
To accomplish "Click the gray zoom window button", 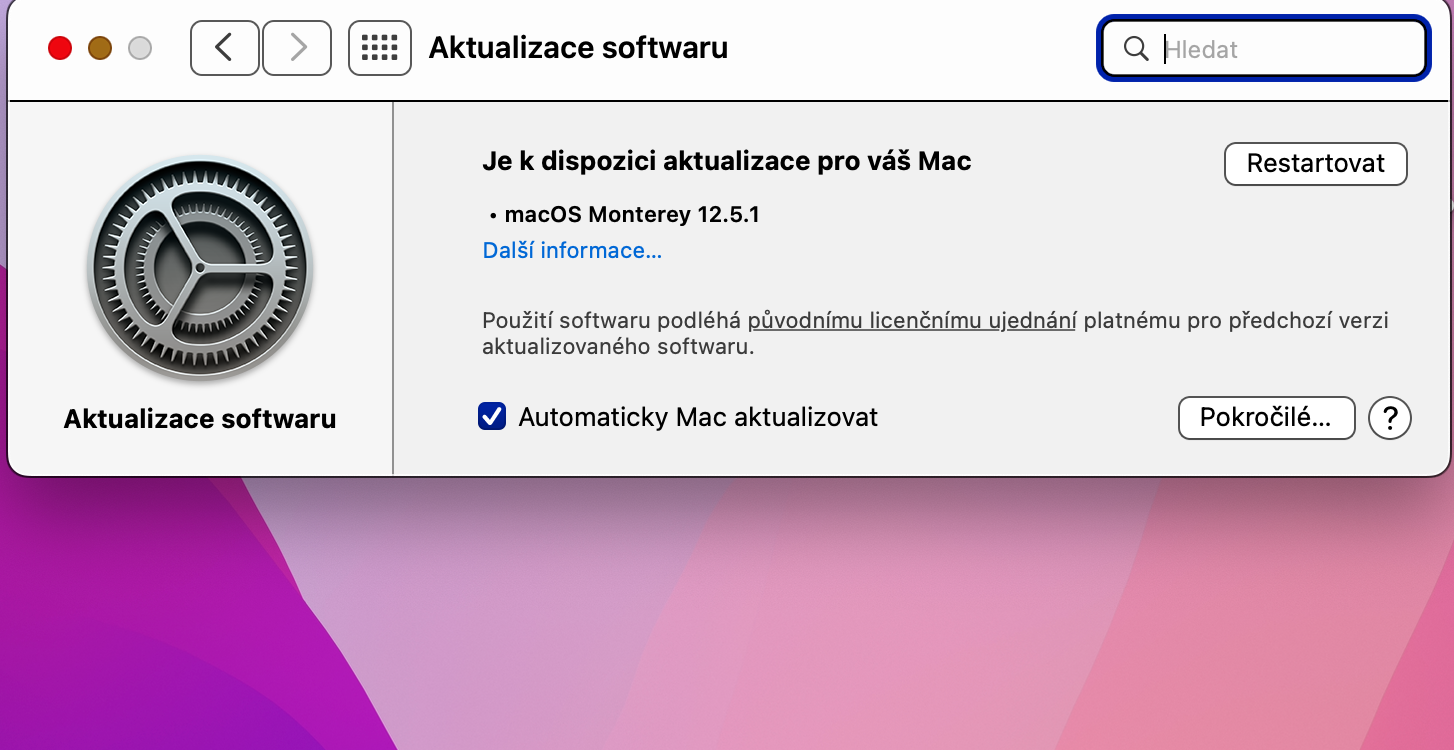I will pyautogui.click(x=140, y=48).
